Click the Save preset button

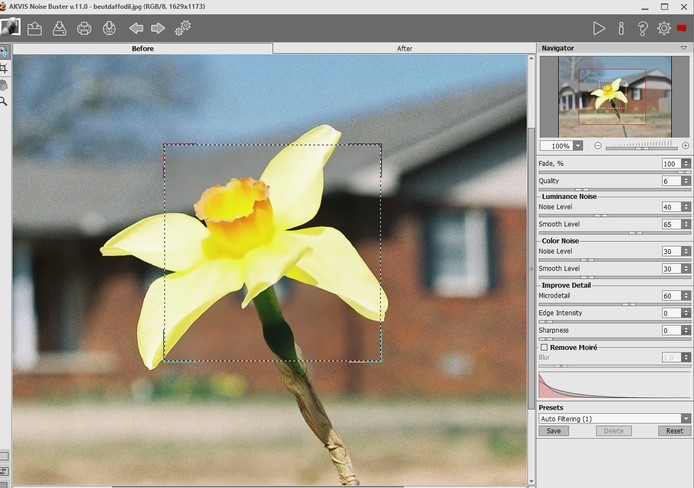(553, 431)
